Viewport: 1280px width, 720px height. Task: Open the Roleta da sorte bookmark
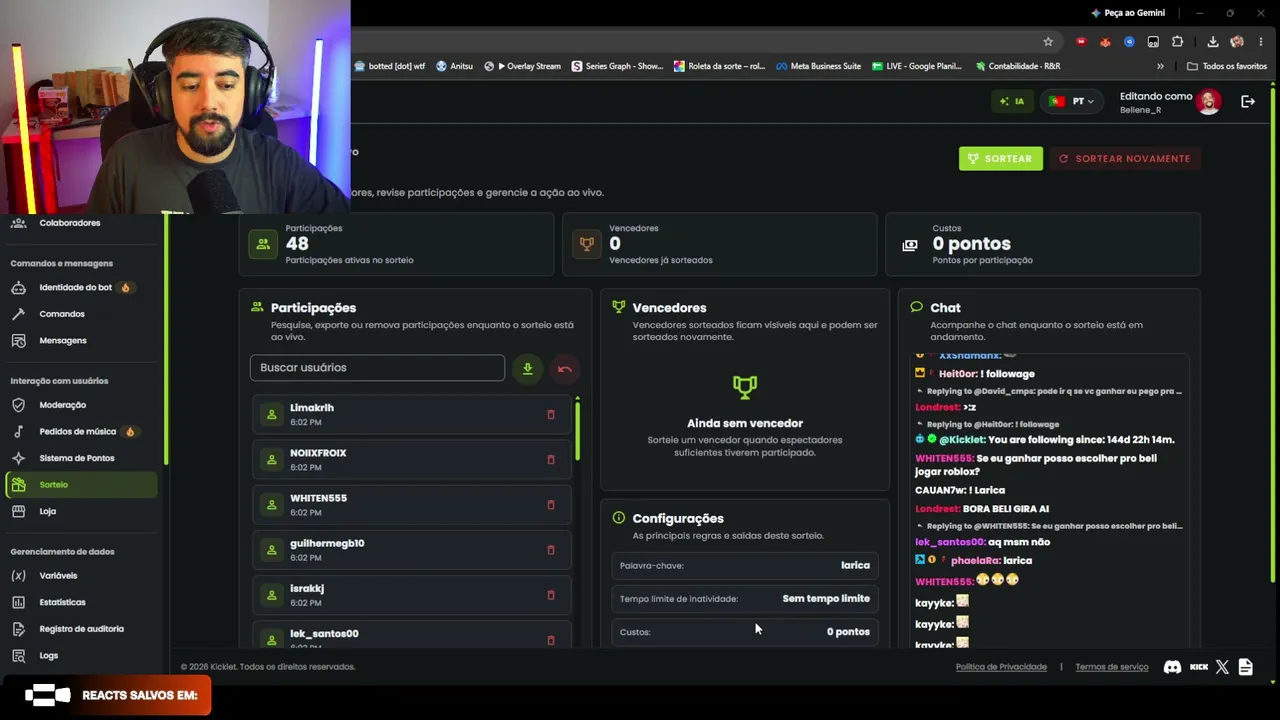tap(719, 66)
